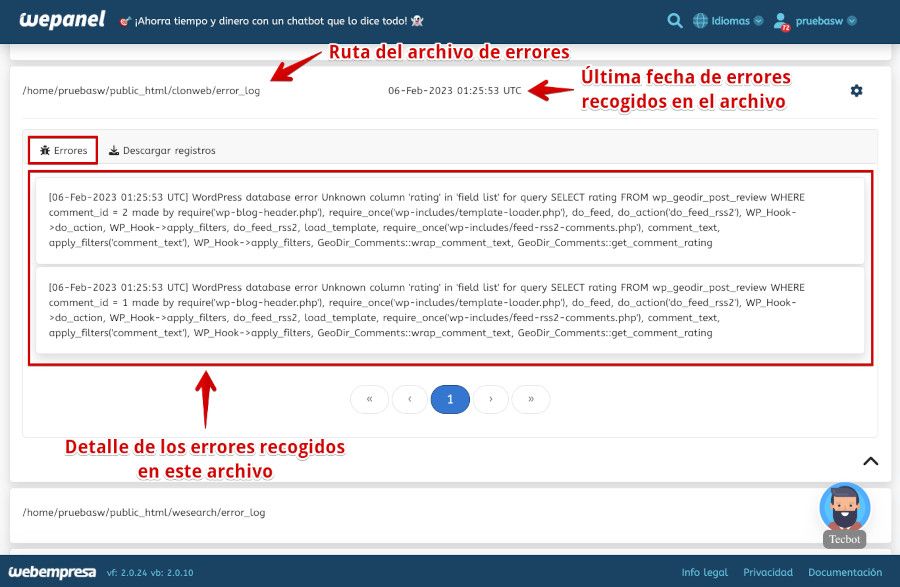Click the user avatar icon with notification badge

(x=781, y=22)
